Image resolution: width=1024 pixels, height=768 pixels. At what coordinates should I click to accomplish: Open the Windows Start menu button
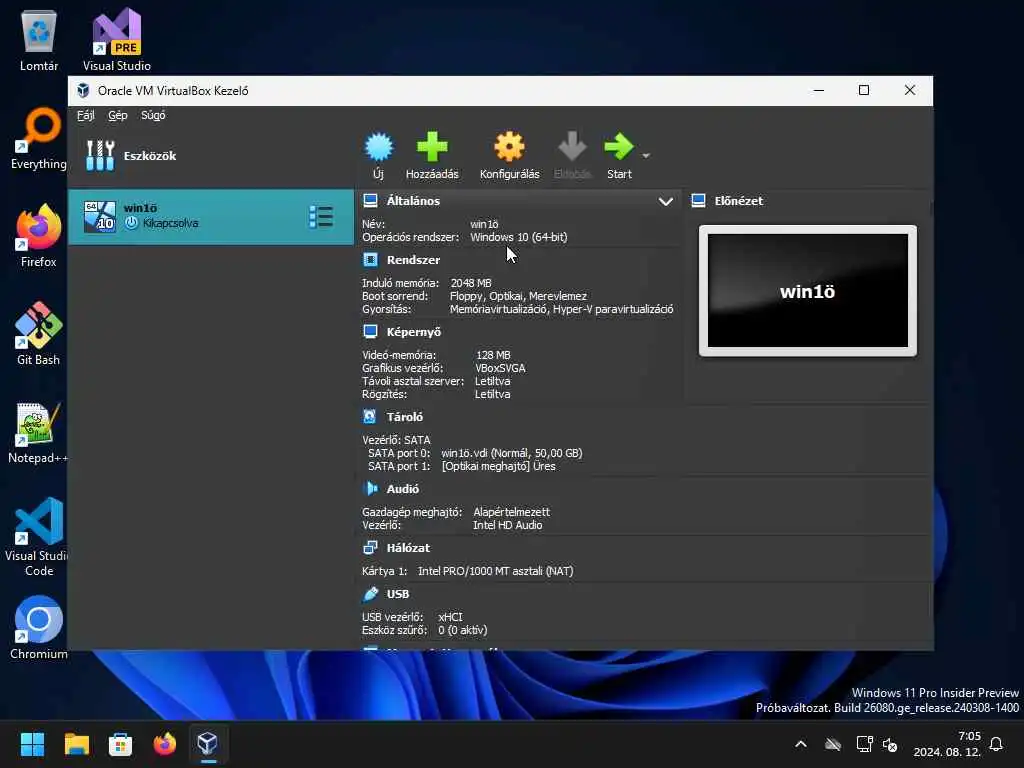pos(32,744)
